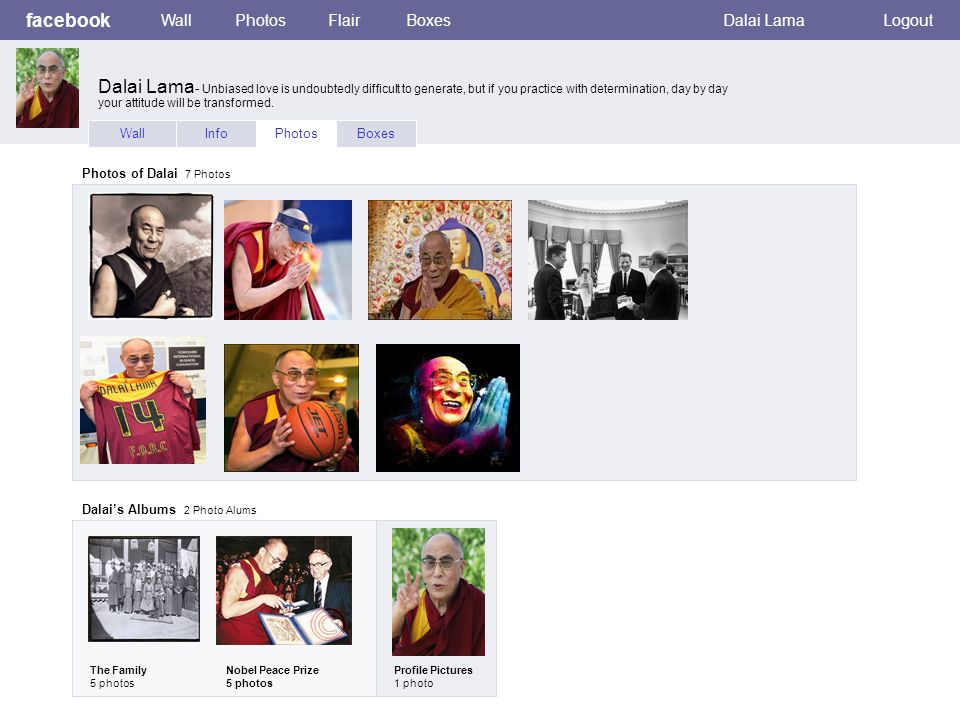Switch to the Wall profile tab

click(x=132, y=133)
